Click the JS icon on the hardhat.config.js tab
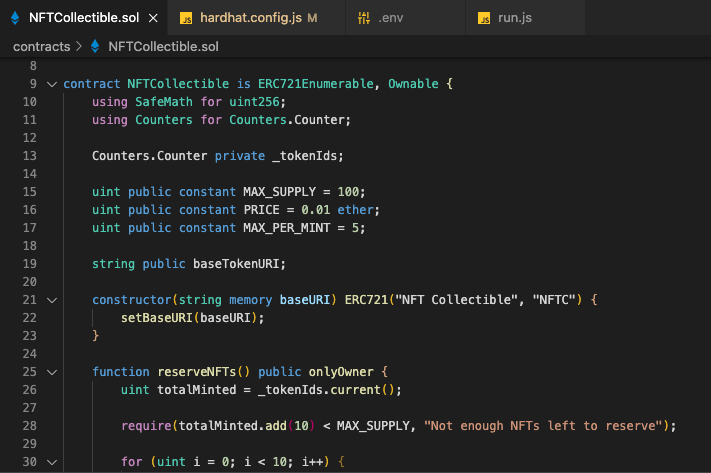Screen dimensions: 711x473 [186, 18]
